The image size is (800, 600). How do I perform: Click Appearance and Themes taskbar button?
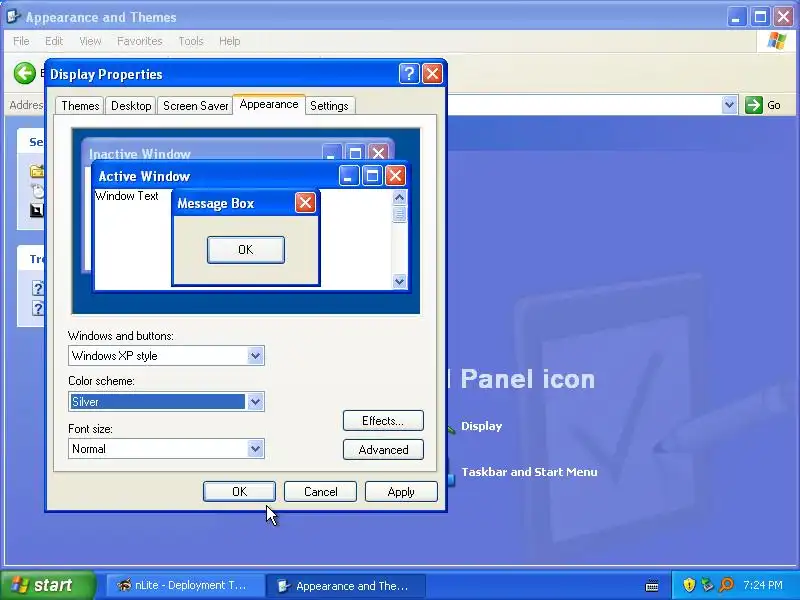click(x=346, y=586)
